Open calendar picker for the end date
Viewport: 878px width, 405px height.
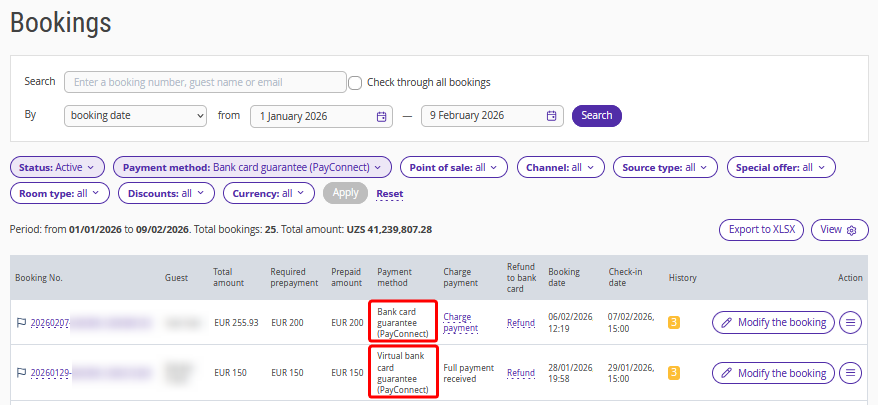551,116
